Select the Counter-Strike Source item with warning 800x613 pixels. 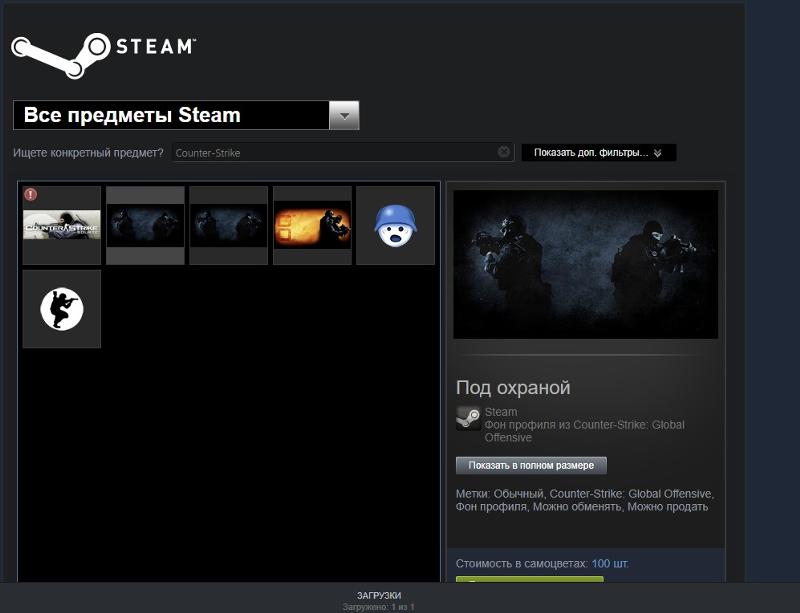click(62, 225)
